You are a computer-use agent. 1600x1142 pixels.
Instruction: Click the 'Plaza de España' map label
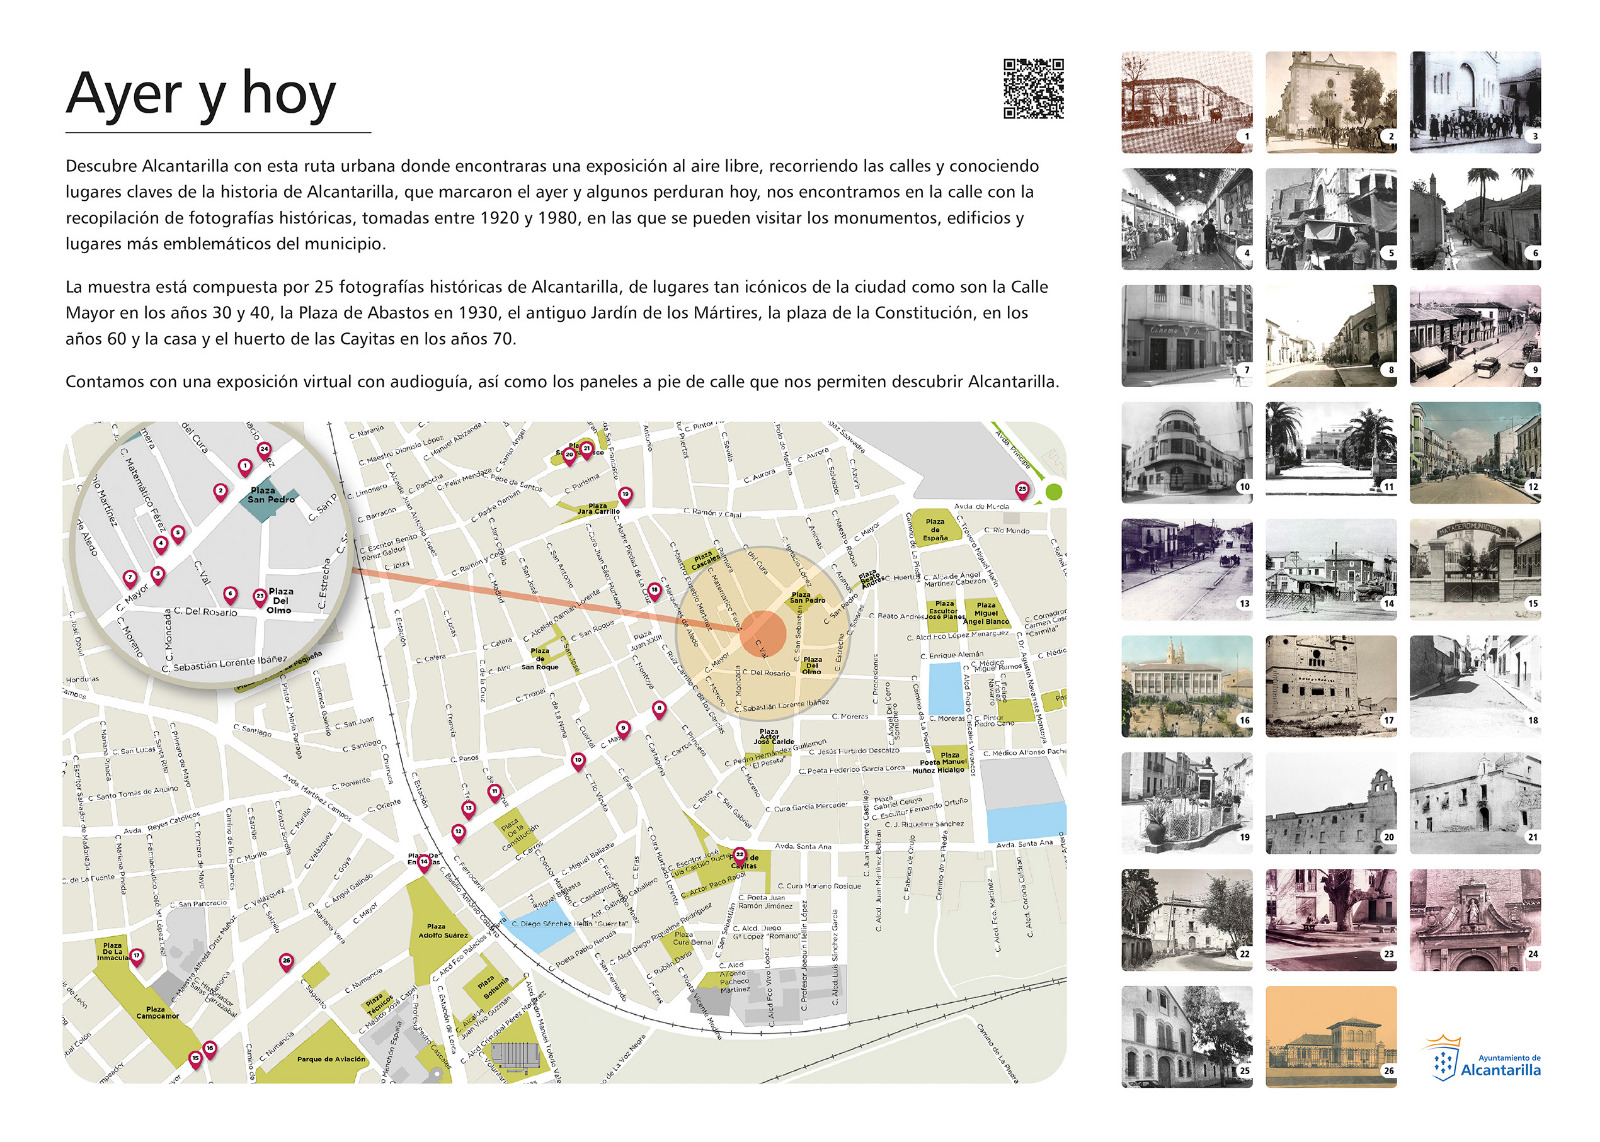pyautogui.click(x=935, y=530)
